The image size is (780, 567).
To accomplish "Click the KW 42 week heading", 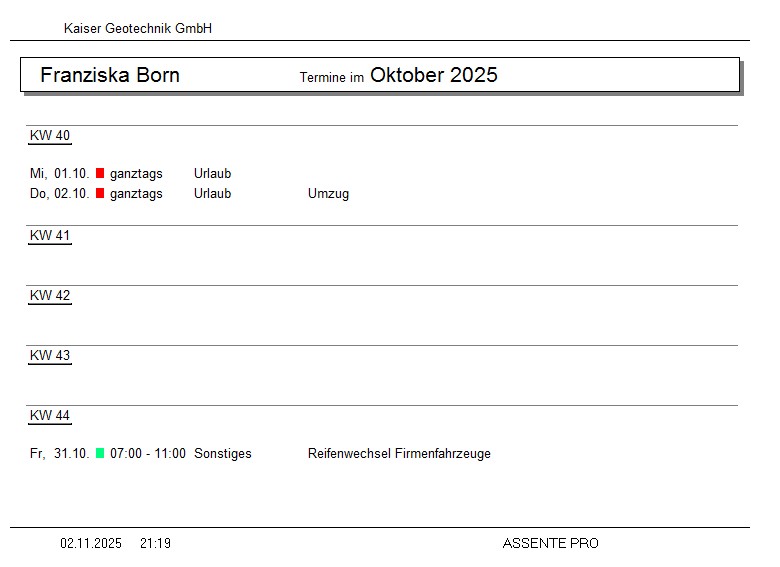I will 50,296.
